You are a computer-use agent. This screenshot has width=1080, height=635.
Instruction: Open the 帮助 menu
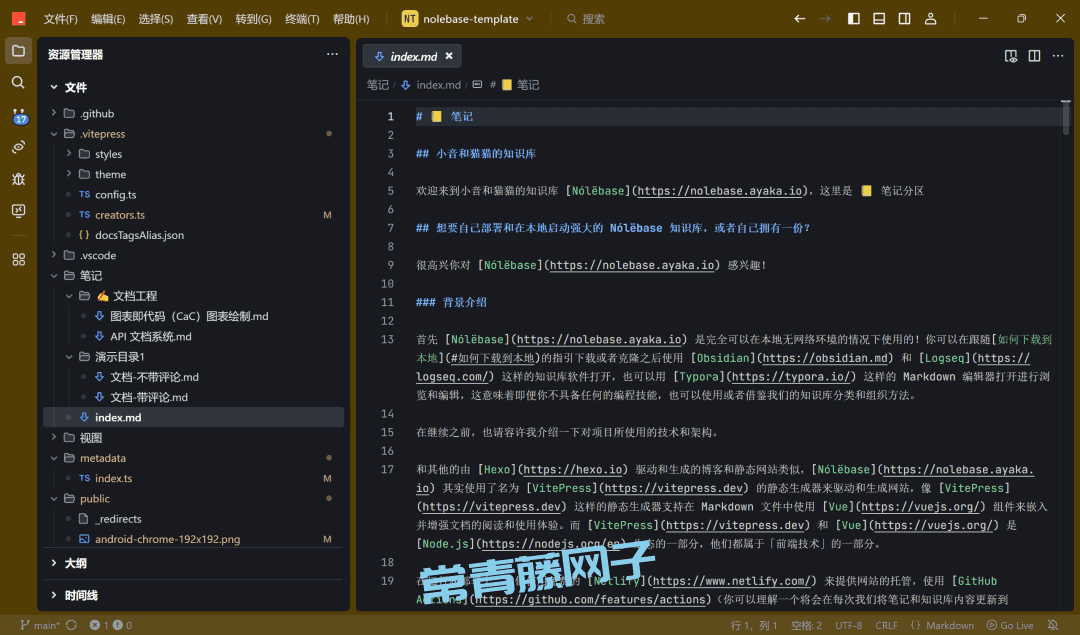[x=351, y=19]
